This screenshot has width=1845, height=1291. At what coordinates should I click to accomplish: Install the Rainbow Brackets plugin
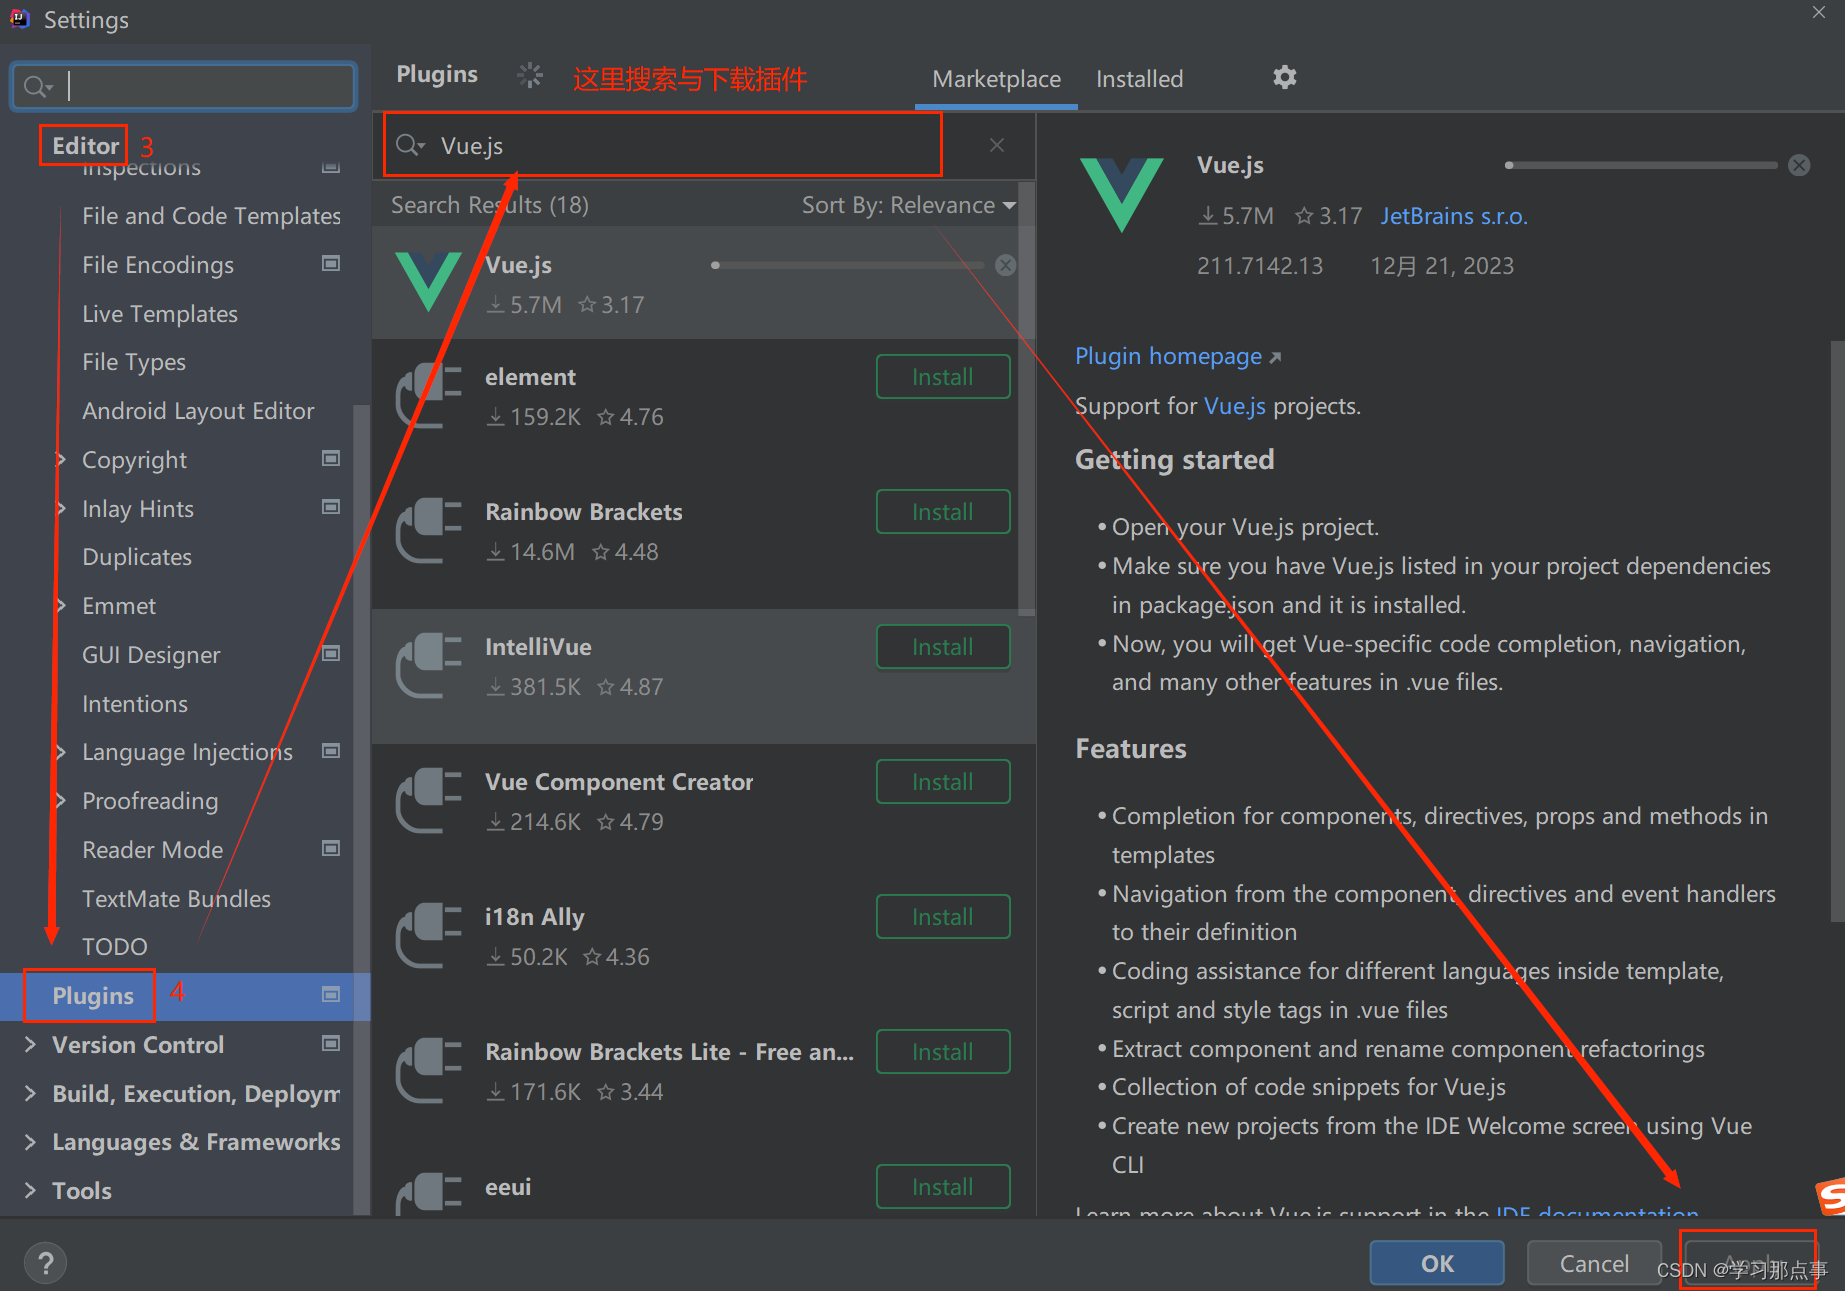pos(943,512)
